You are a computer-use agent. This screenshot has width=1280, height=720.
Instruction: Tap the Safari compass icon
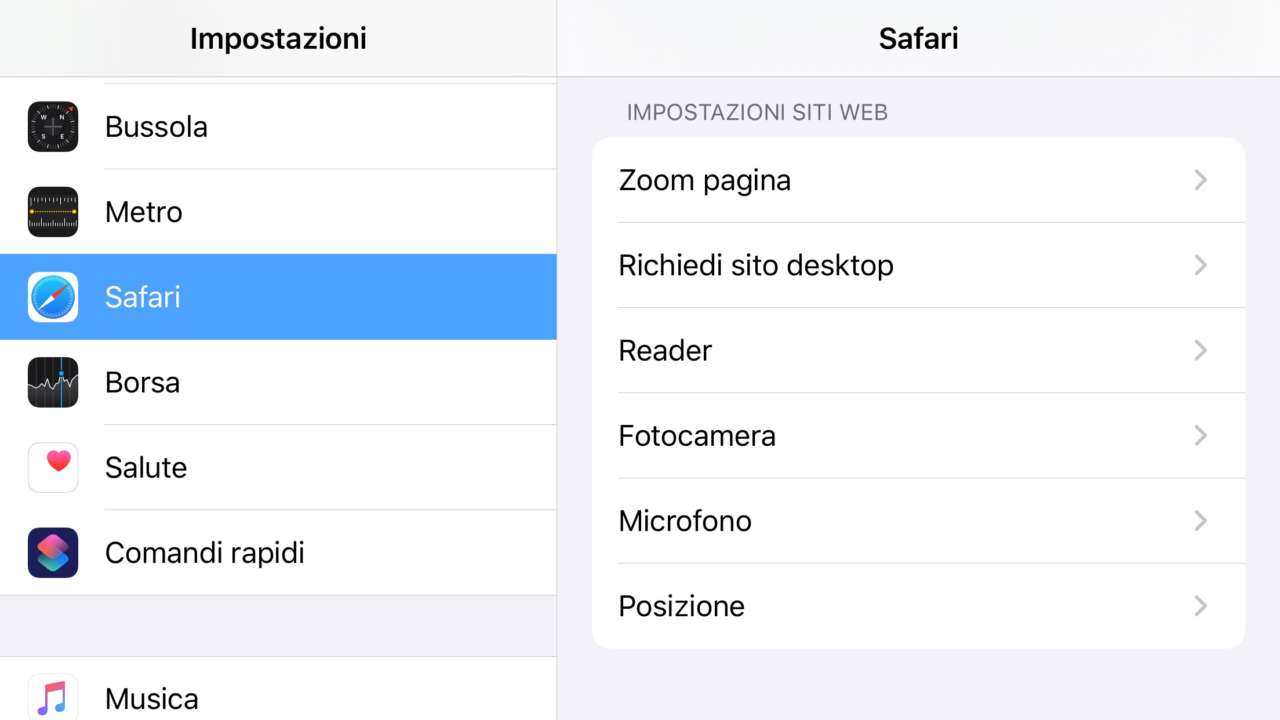pyautogui.click(x=53, y=297)
